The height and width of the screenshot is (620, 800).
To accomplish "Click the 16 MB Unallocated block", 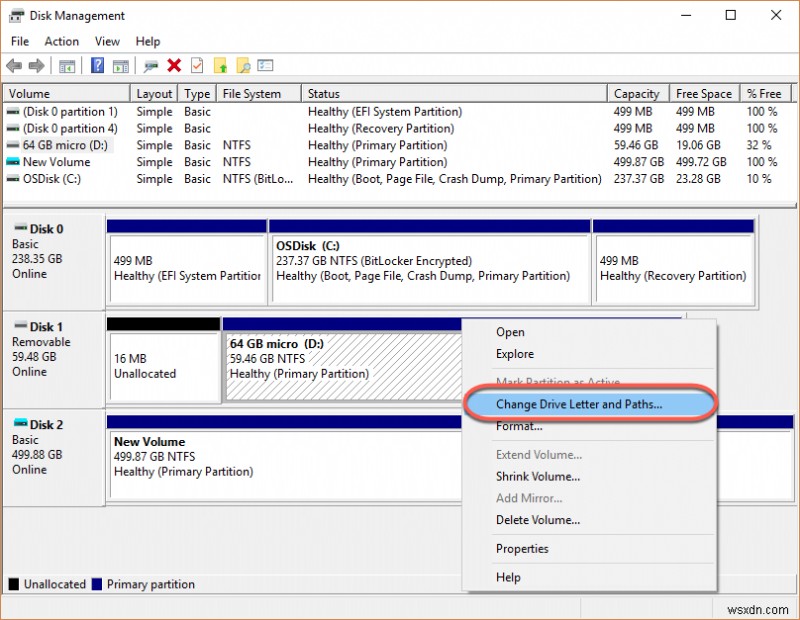I will pos(164,360).
